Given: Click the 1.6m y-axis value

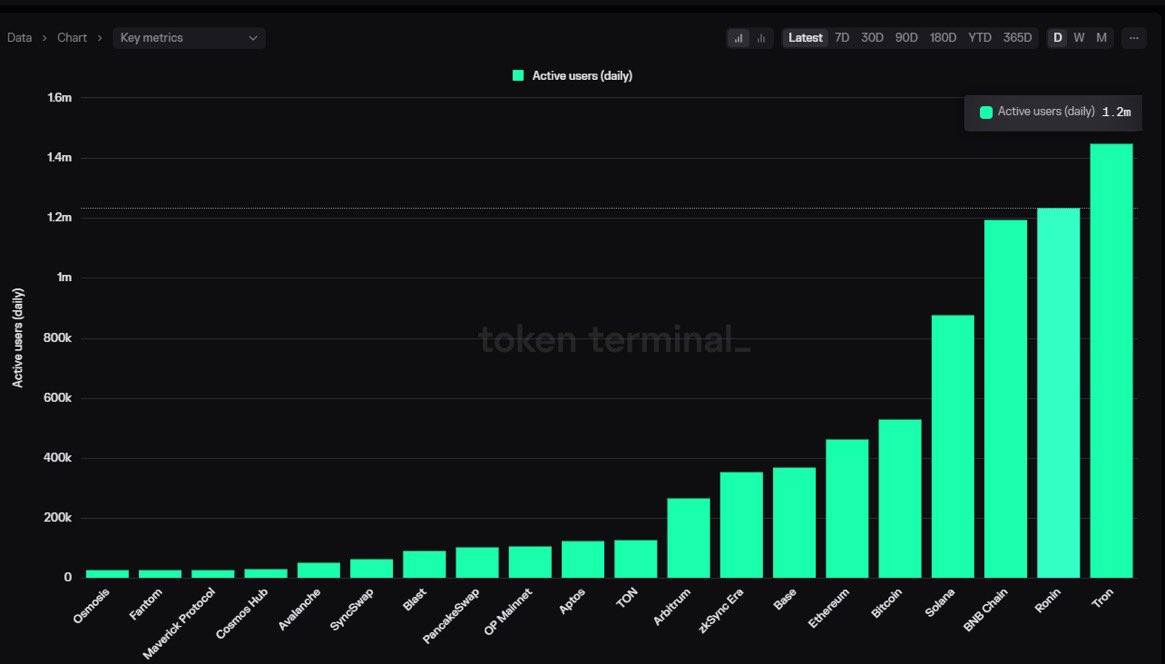Looking at the screenshot, I should 59,97.
